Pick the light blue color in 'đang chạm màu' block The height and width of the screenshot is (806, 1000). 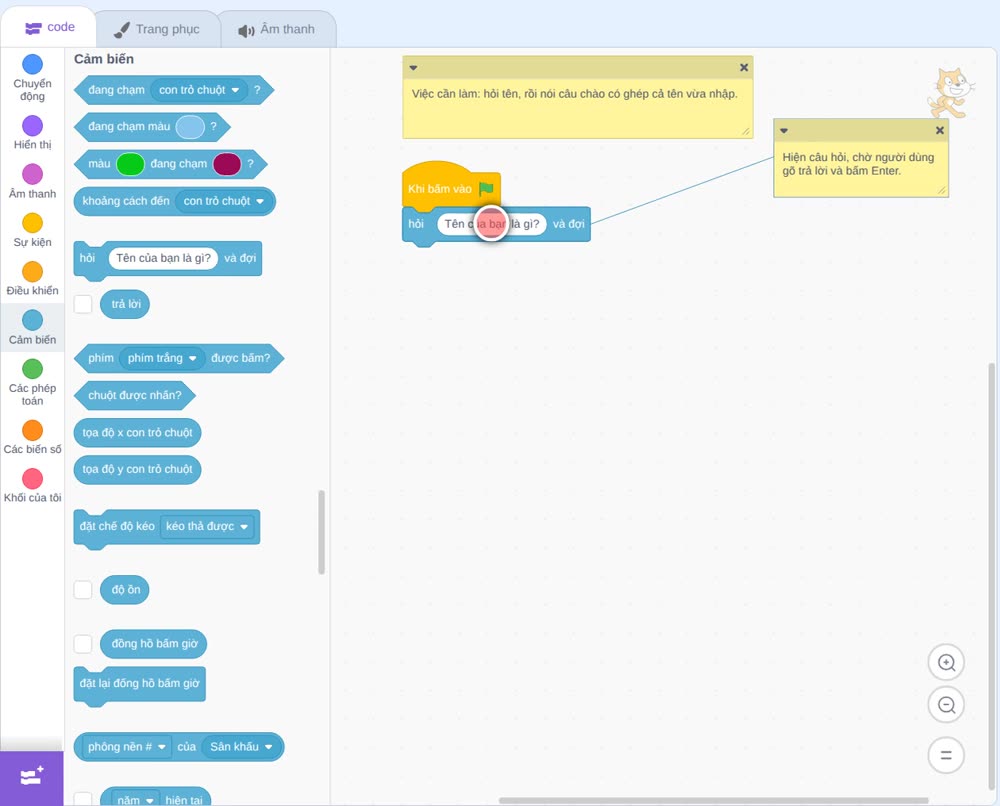tap(190, 127)
